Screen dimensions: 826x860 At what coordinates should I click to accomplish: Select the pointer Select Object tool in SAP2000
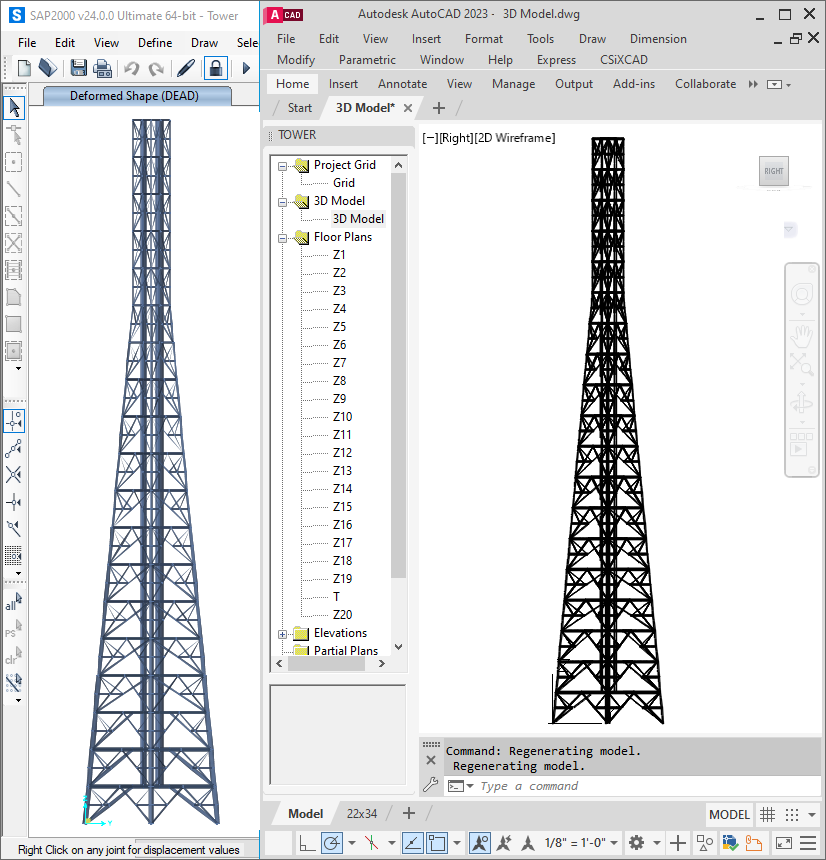pos(14,108)
